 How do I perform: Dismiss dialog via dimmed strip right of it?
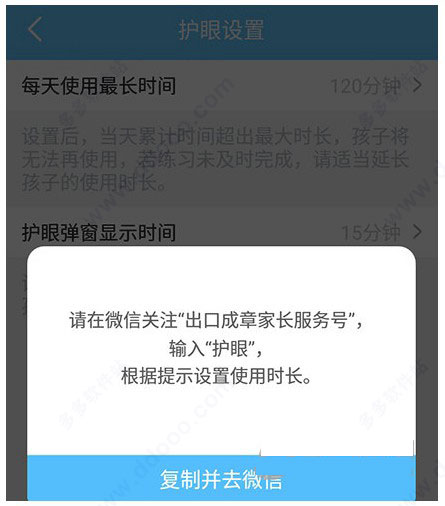pos(427,373)
